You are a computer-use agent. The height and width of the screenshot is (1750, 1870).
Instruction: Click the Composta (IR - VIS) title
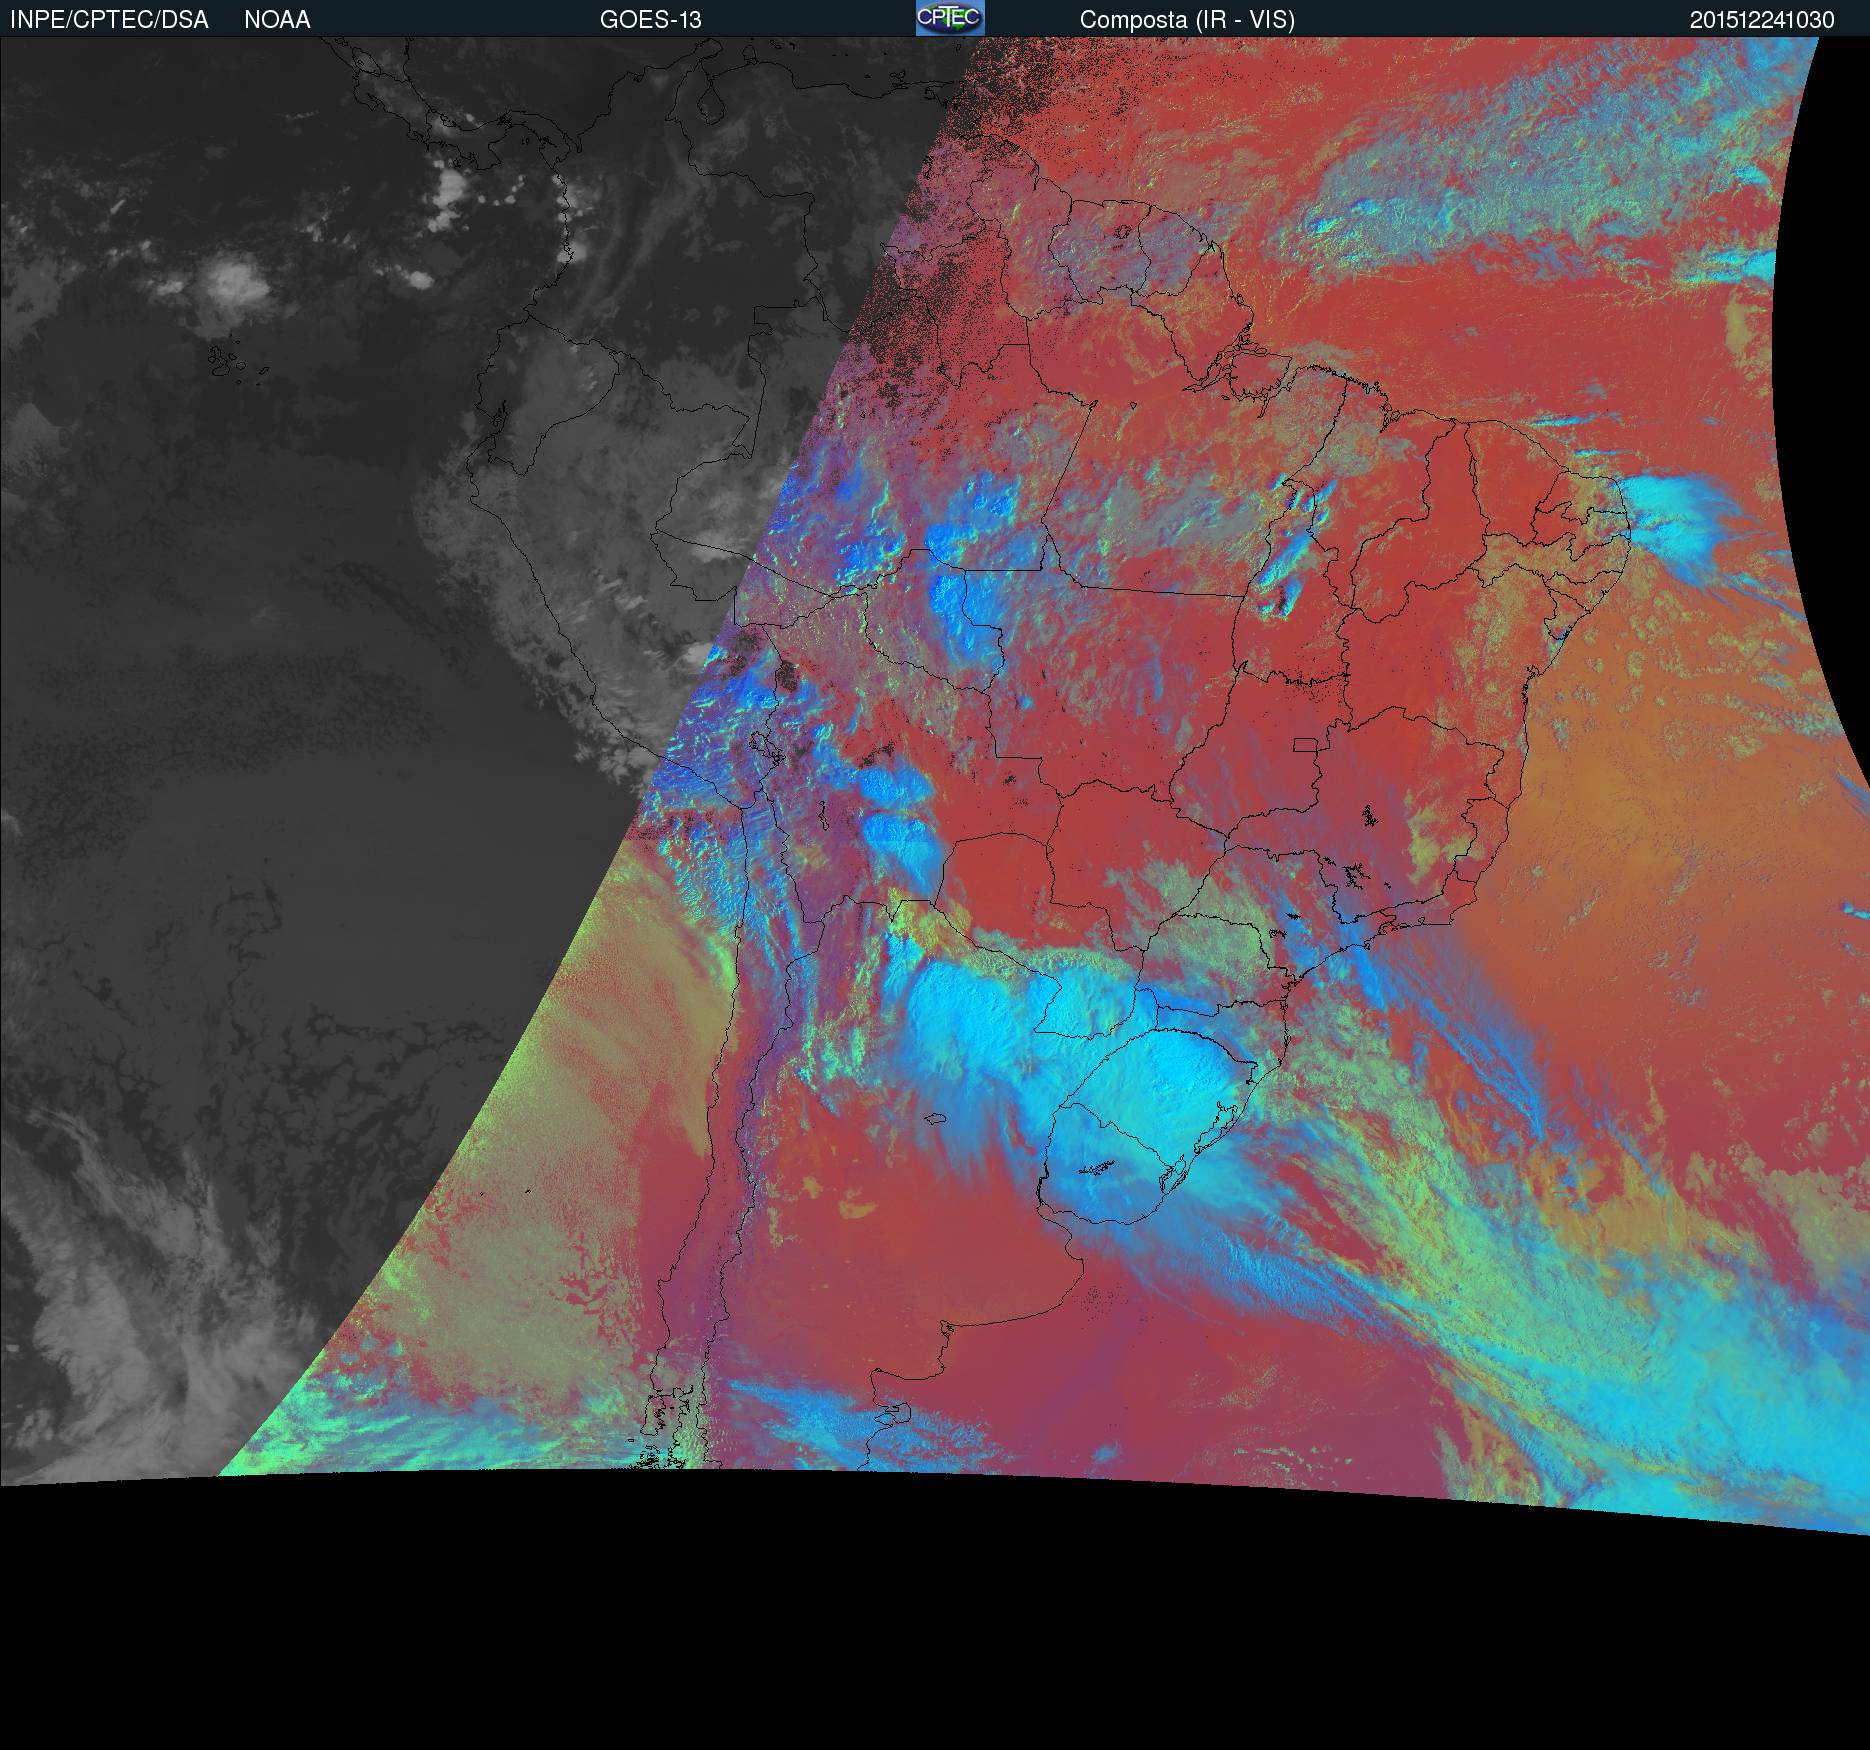(x=1187, y=20)
